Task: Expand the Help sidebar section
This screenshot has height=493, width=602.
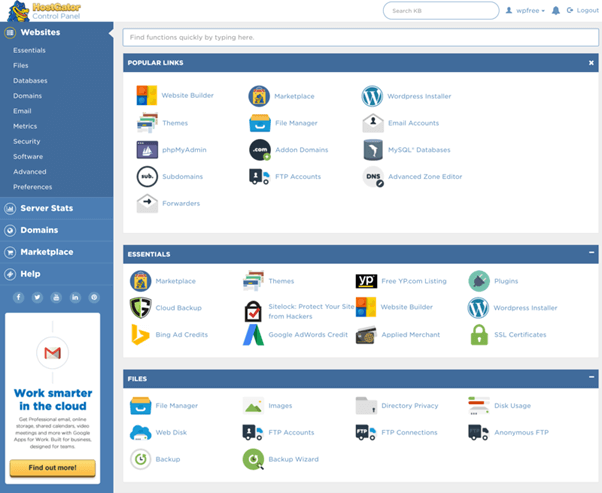Action: (x=57, y=274)
